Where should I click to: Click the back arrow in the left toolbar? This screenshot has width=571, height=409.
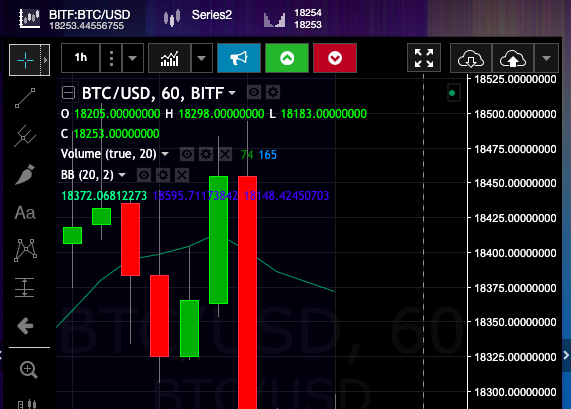(25, 326)
